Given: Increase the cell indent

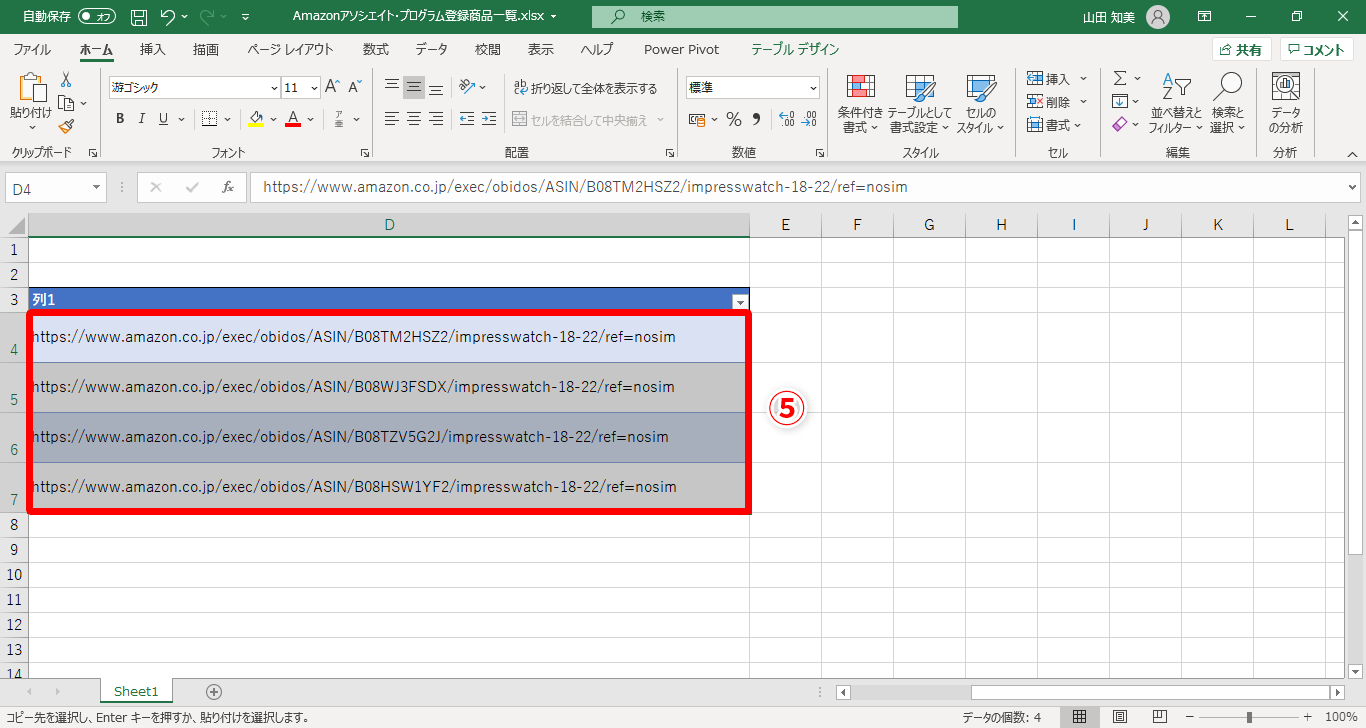Looking at the screenshot, I should (x=489, y=119).
